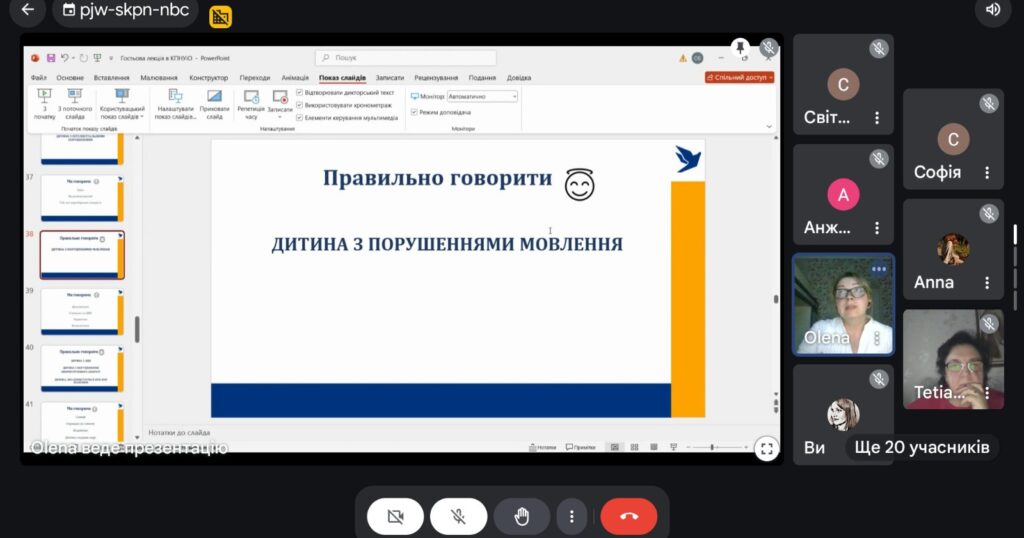Go back with the top-left arrow
The width and height of the screenshot is (1024, 538).
point(27,10)
